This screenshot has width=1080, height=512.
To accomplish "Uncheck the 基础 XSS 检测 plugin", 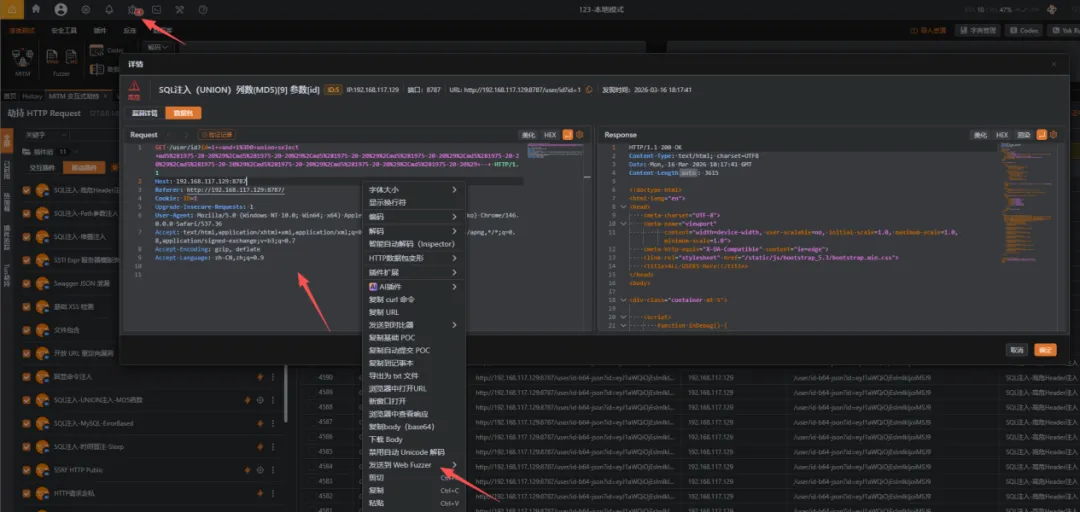I will click(26, 307).
